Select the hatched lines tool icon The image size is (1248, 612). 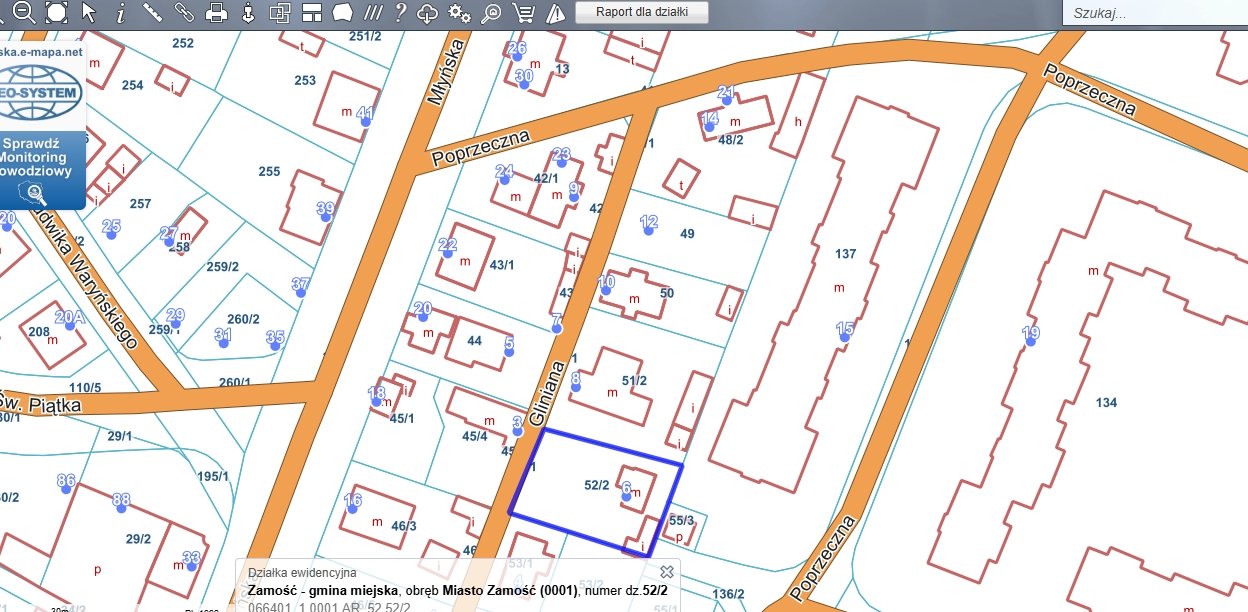(x=372, y=13)
